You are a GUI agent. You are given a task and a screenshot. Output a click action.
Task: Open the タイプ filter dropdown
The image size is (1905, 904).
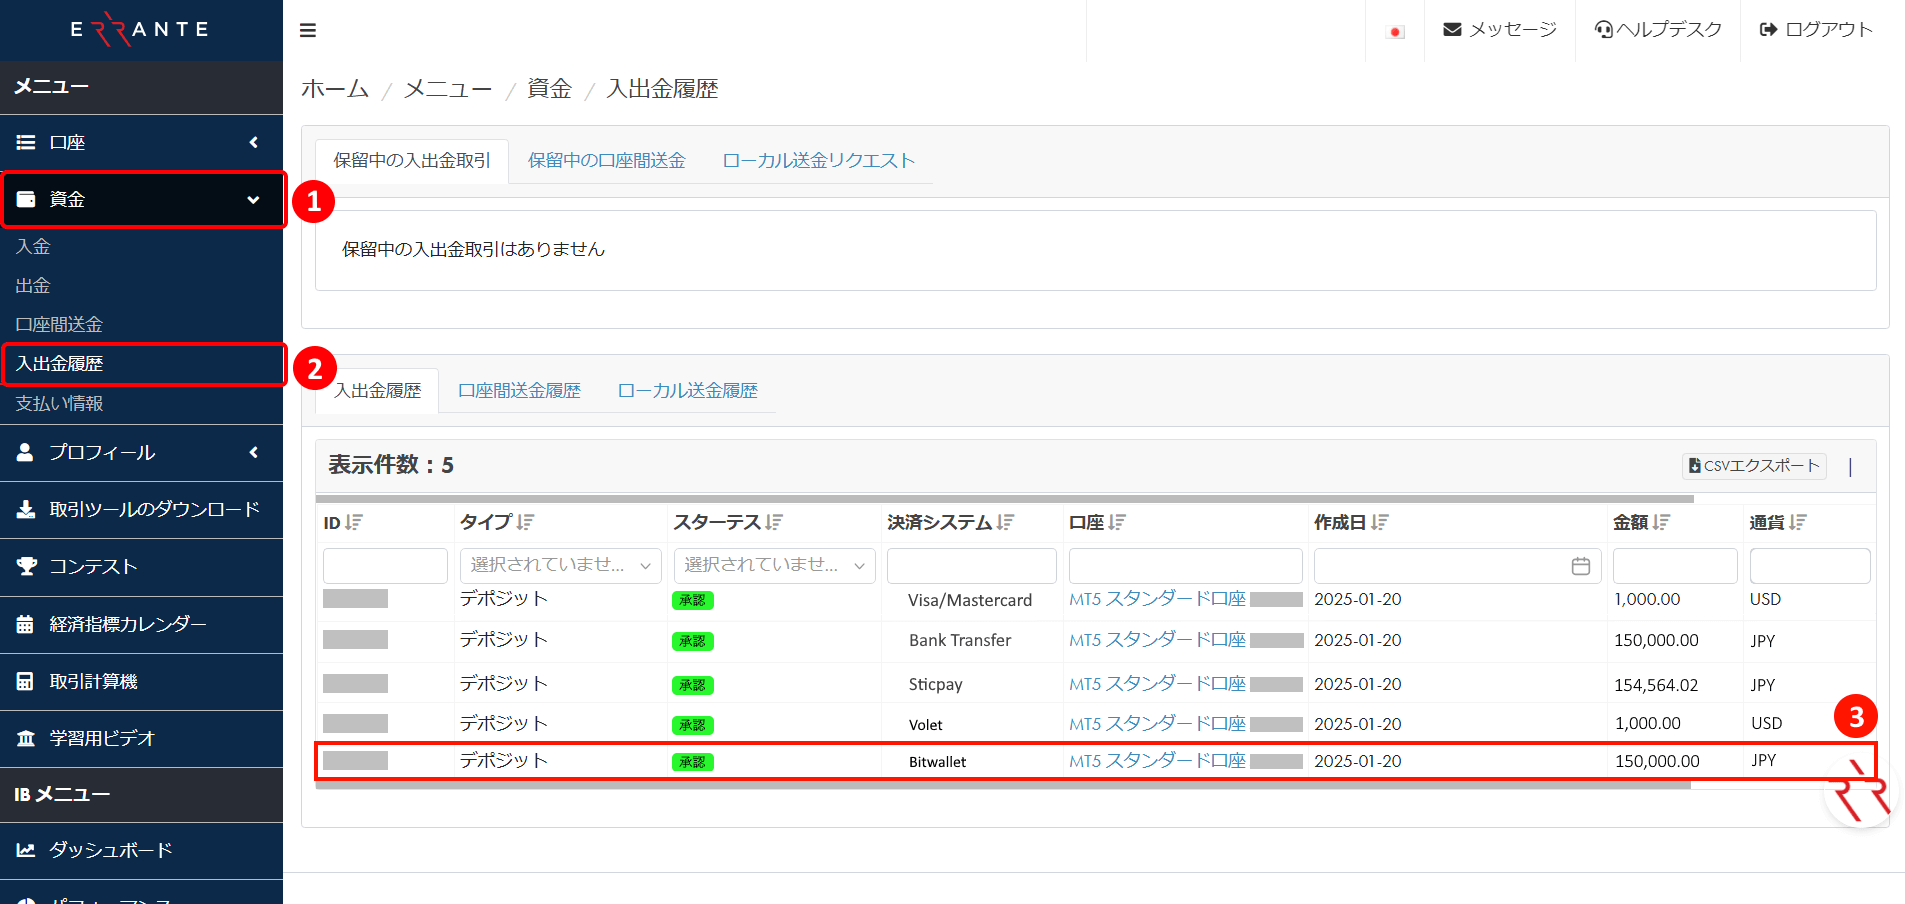(560, 565)
